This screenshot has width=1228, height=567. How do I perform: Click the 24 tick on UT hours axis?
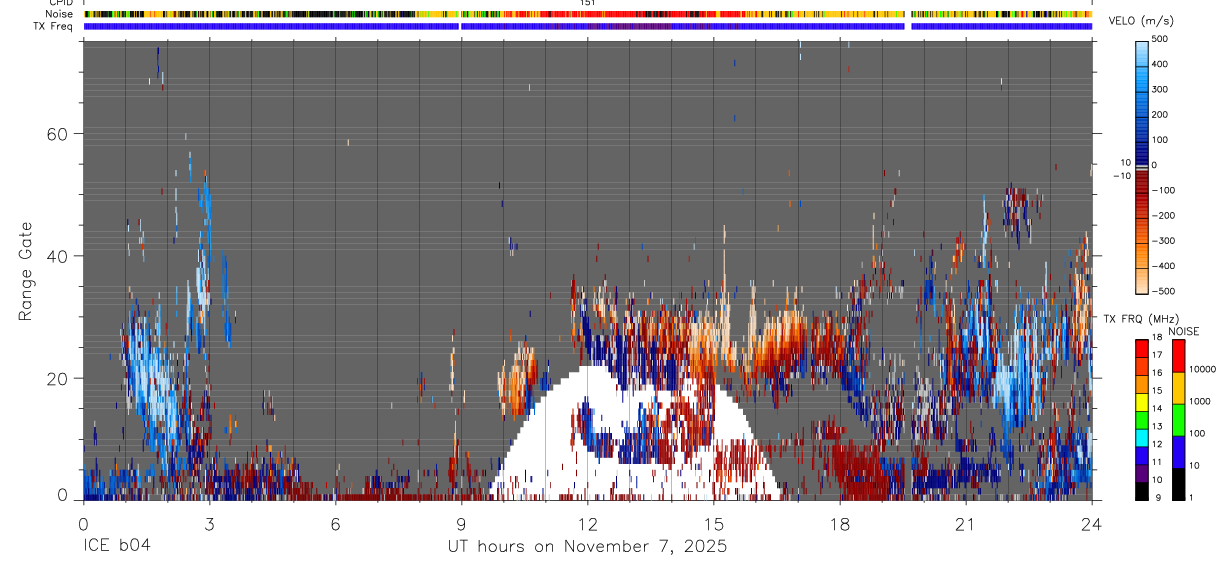(1092, 523)
